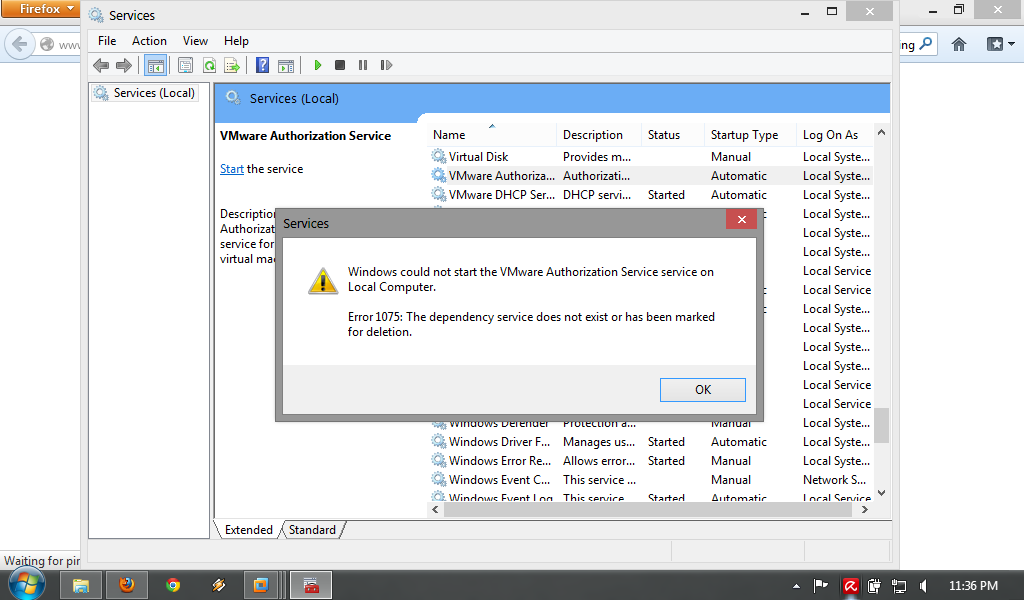This screenshot has width=1024, height=600.
Task: Click the Start the service link
Action: click(231, 169)
